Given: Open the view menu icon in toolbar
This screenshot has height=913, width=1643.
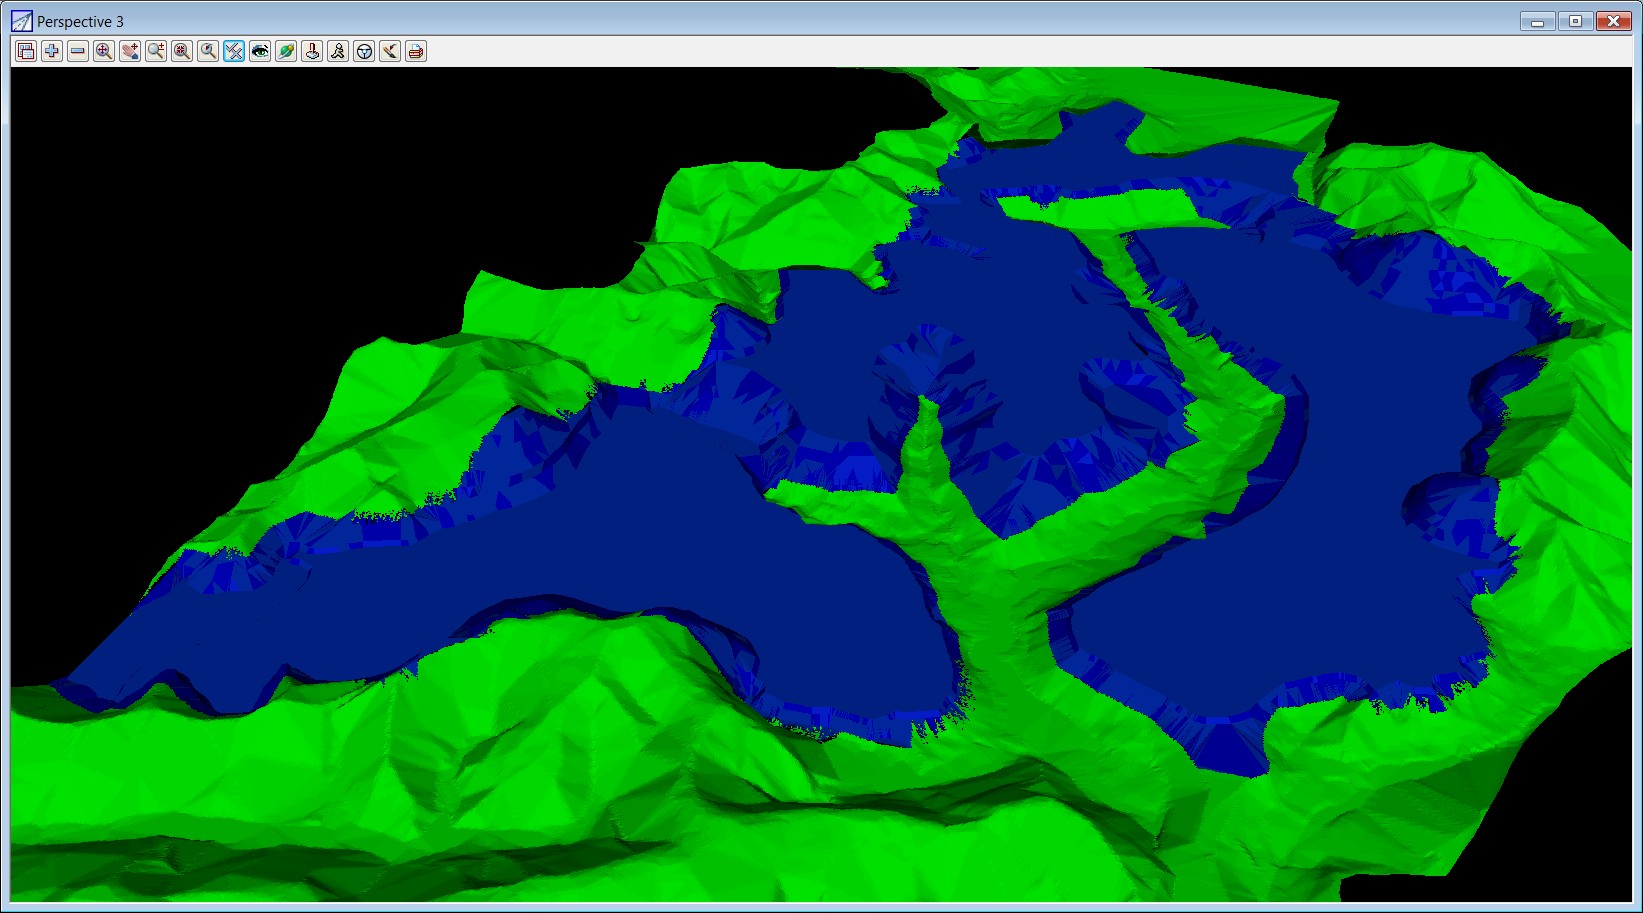Looking at the screenshot, I should coord(26,51).
